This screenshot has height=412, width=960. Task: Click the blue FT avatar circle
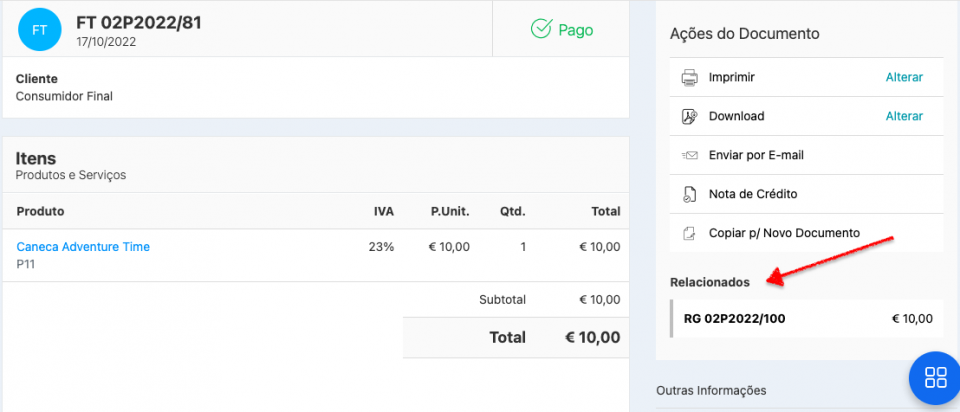tap(39, 30)
